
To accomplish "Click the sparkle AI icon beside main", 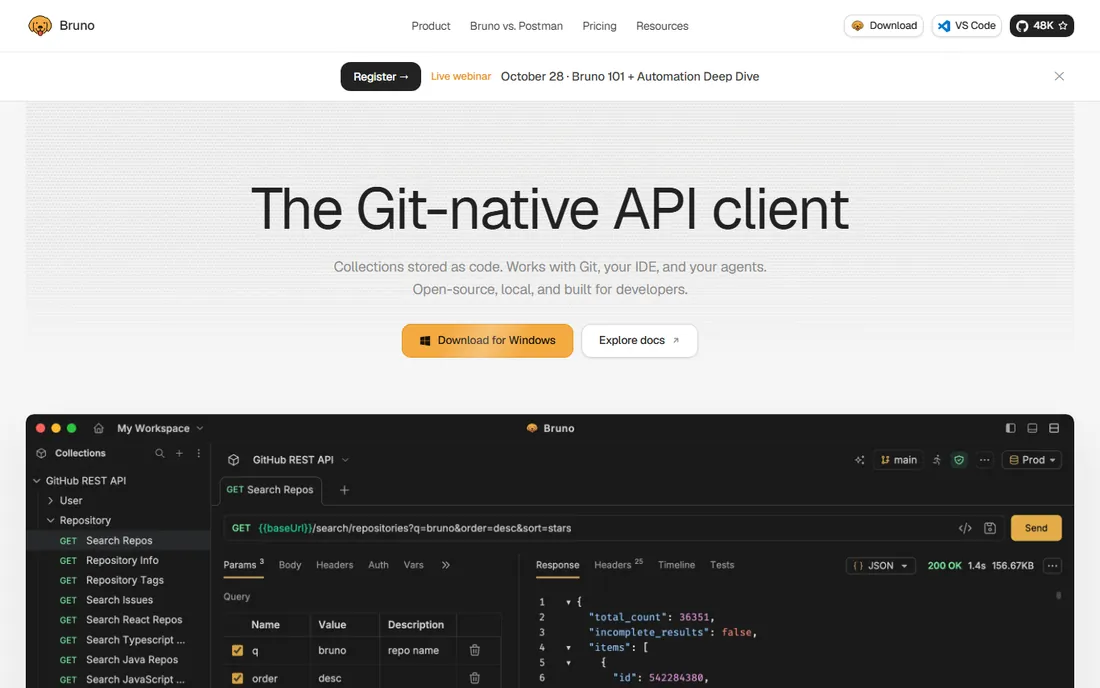I will coord(859,460).
